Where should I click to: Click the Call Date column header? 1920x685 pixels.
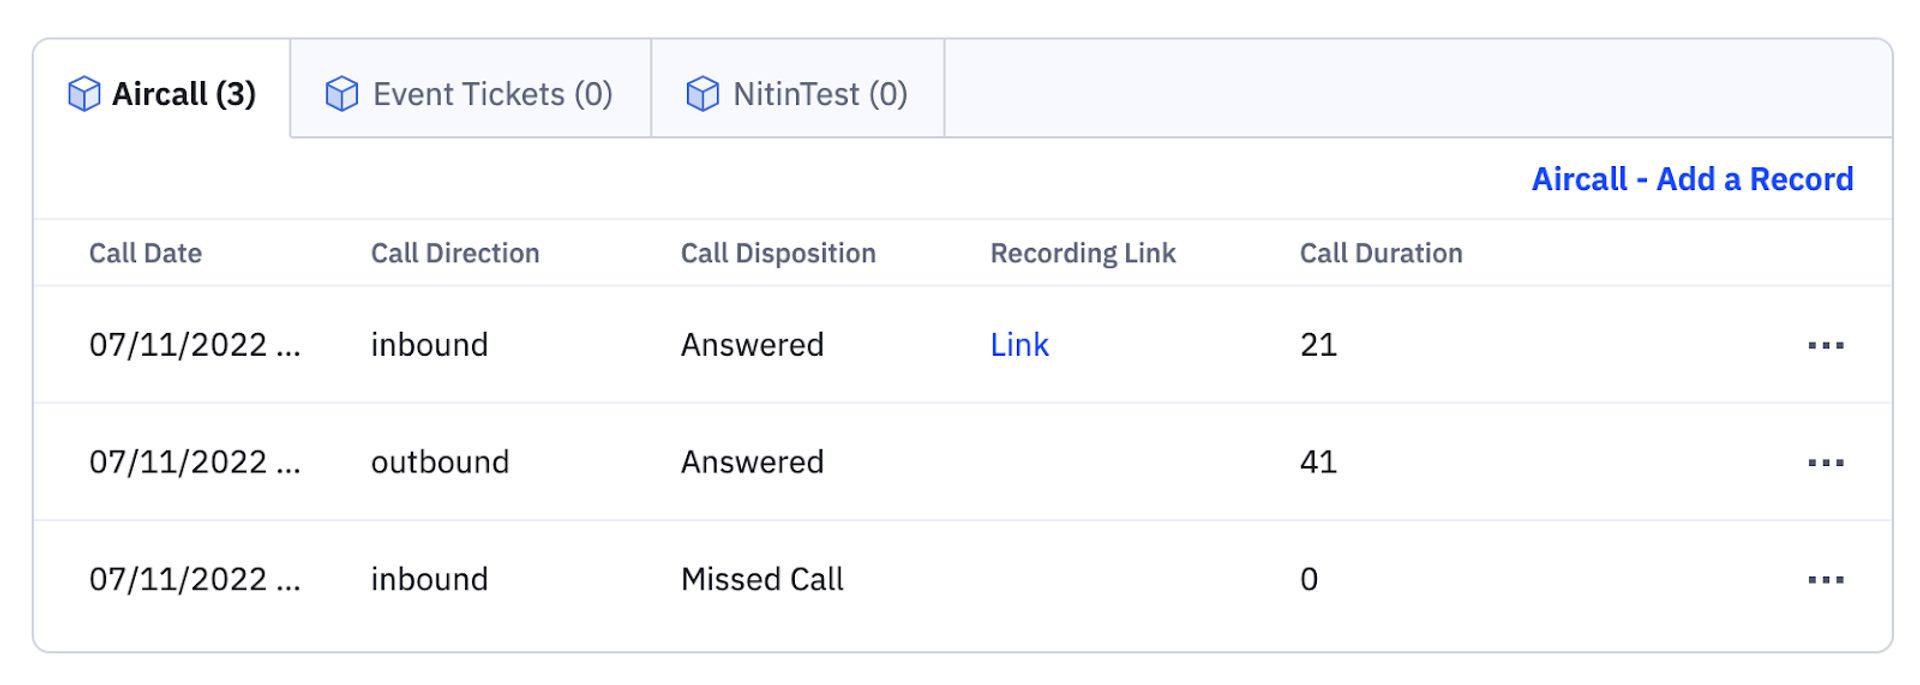click(x=145, y=253)
